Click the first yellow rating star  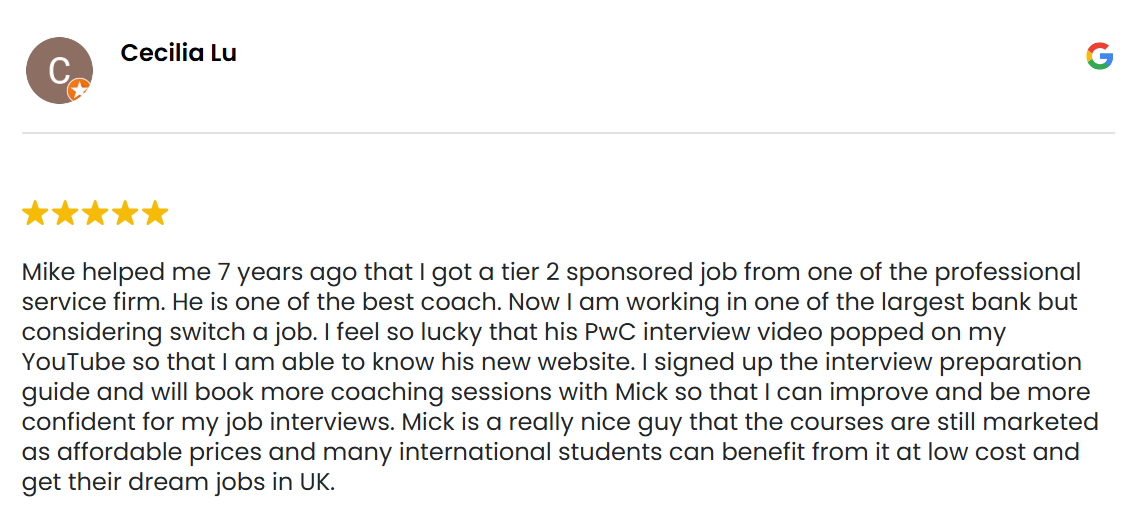pos(35,213)
